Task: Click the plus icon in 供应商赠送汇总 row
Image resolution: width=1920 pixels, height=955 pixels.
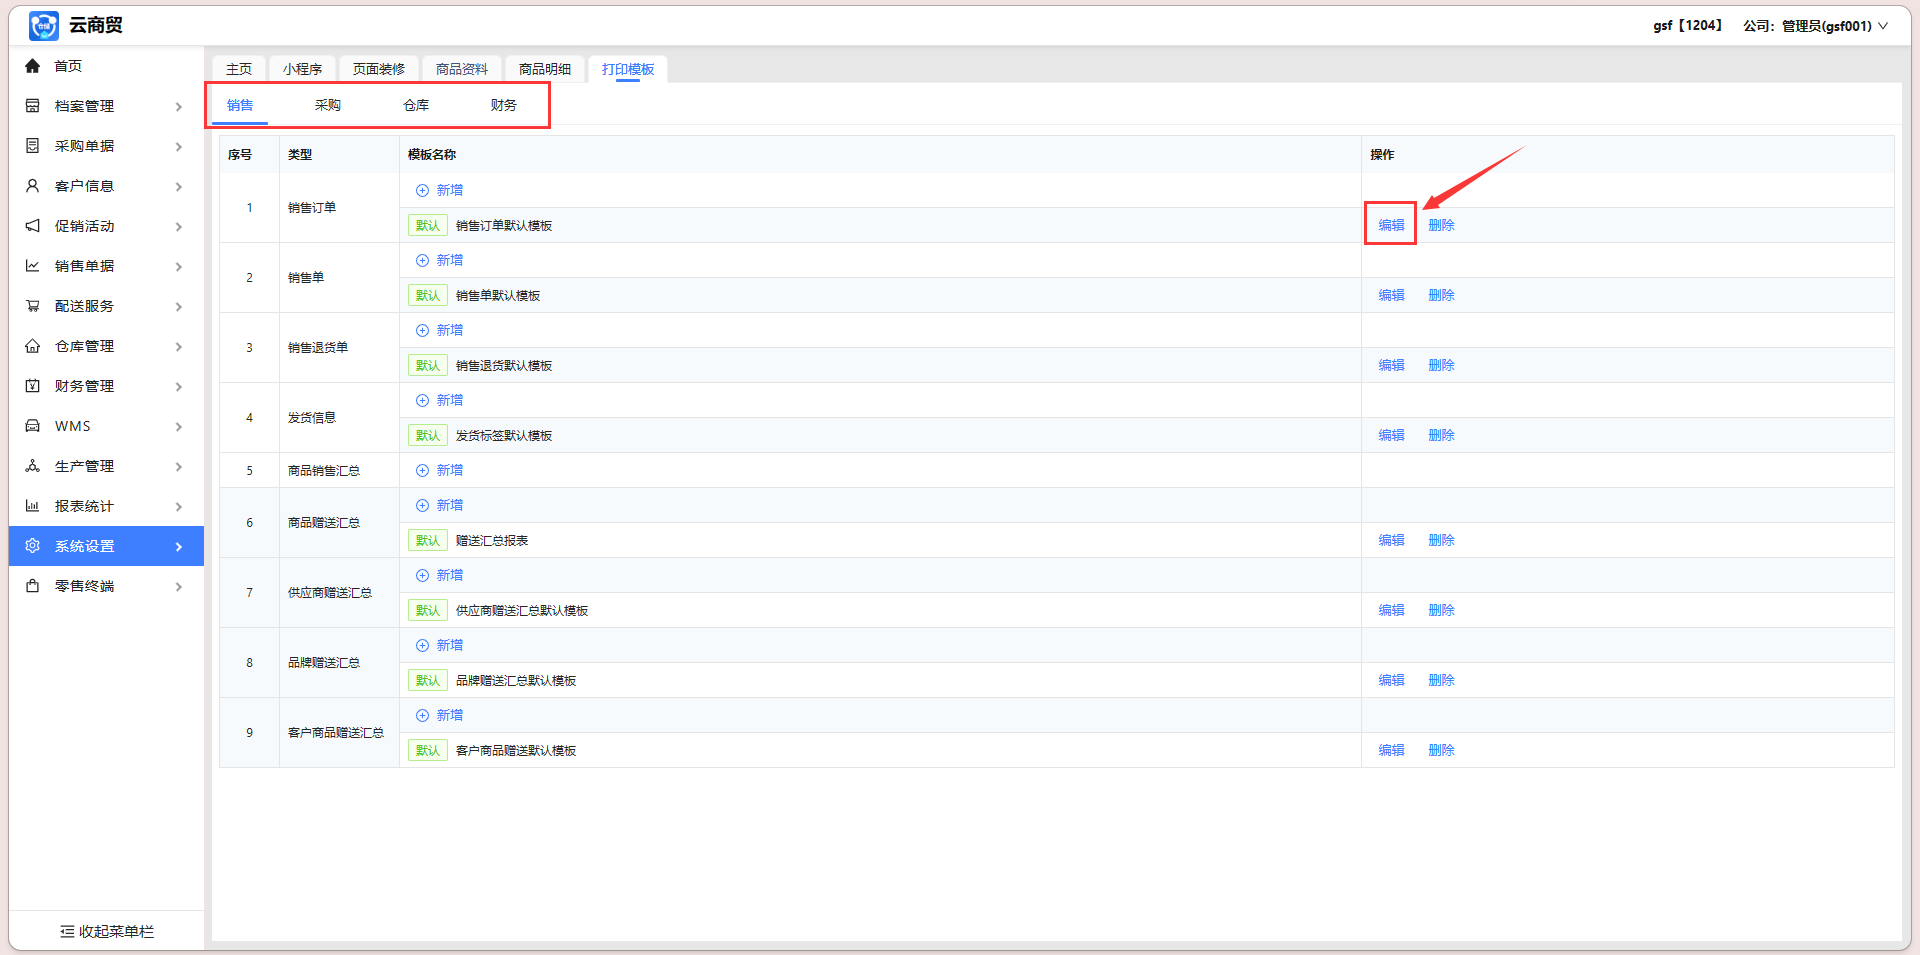Action: coord(422,575)
